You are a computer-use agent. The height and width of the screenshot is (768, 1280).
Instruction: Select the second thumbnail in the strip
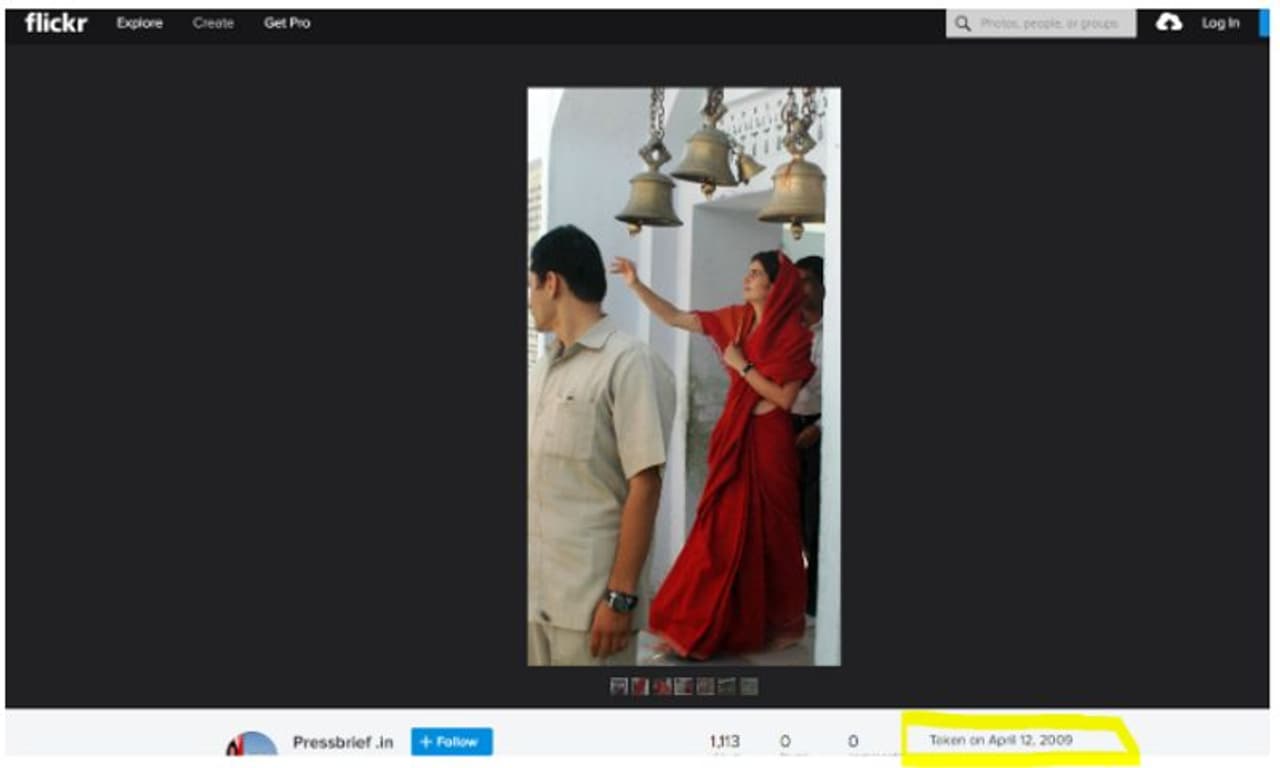(x=640, y=686)
